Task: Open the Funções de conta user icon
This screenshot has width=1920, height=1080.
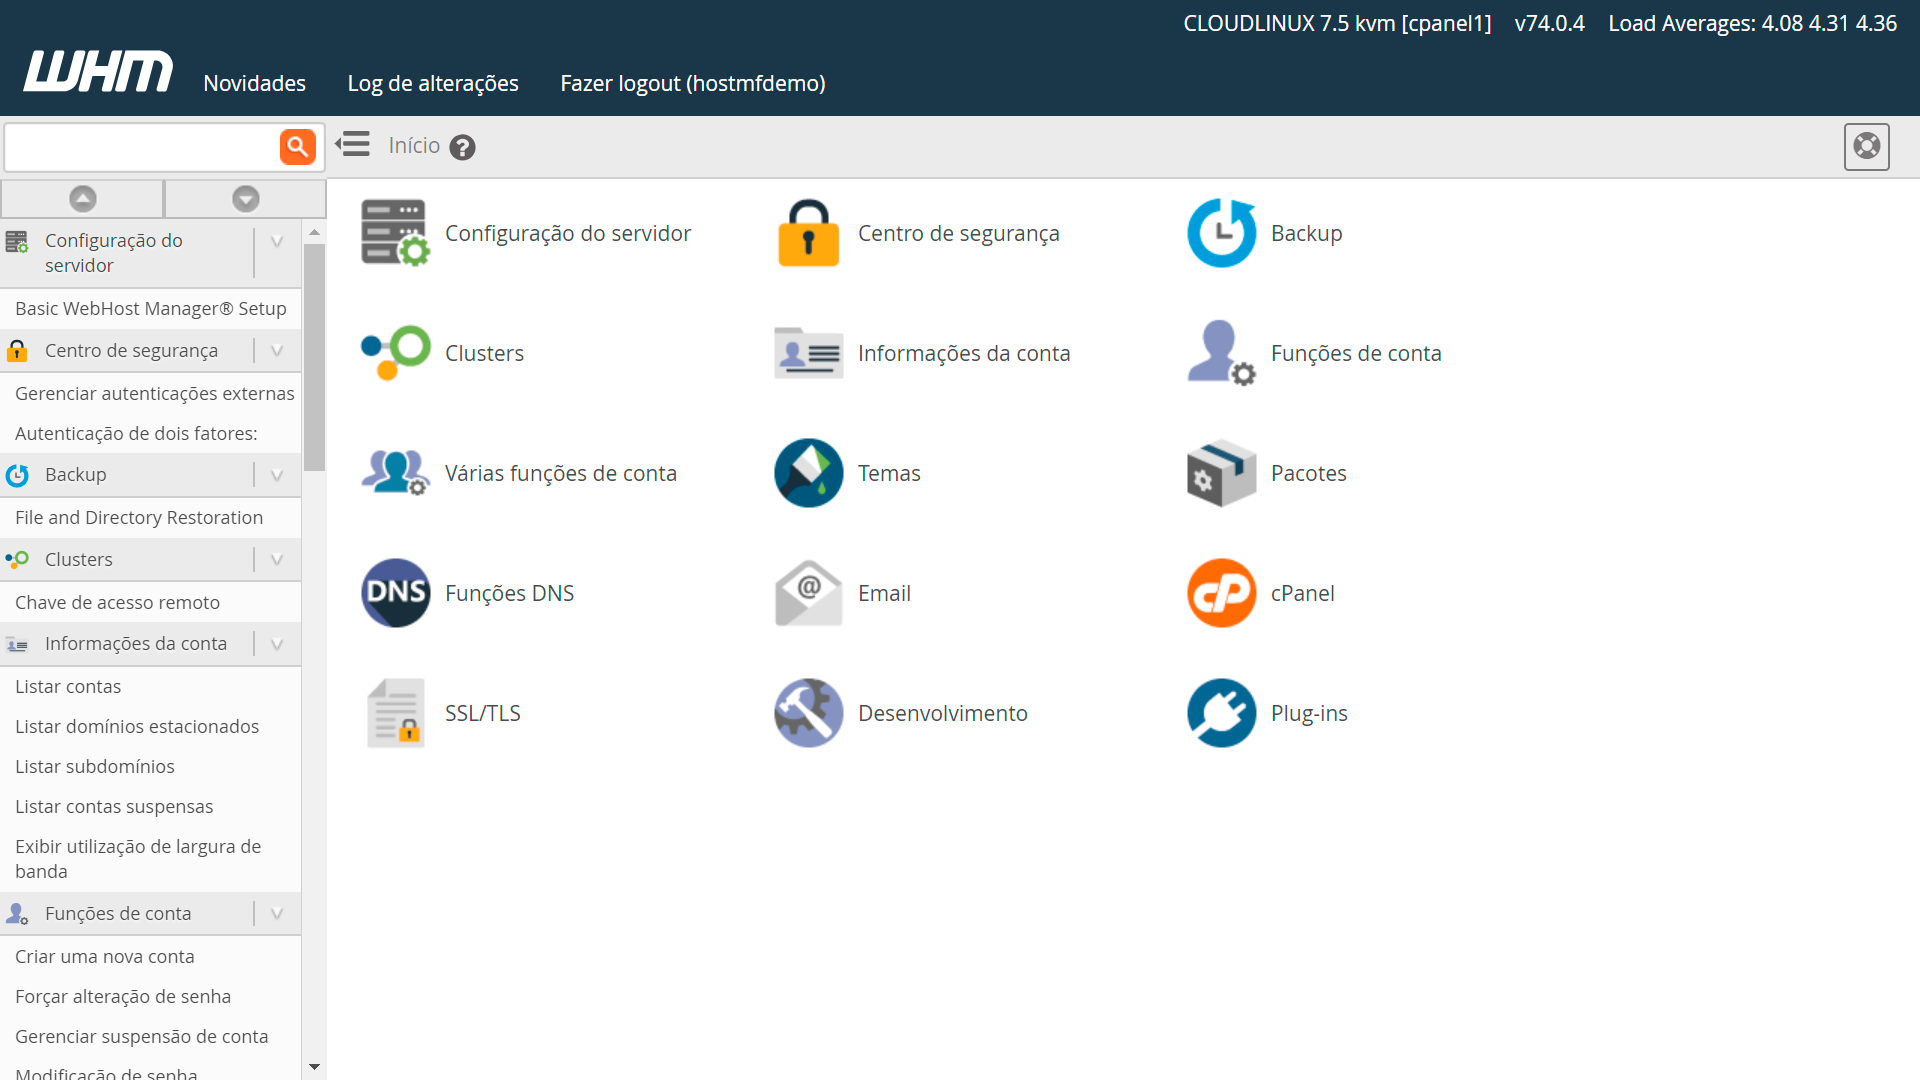Action: pyautogui.click(x=1221, y=353)
